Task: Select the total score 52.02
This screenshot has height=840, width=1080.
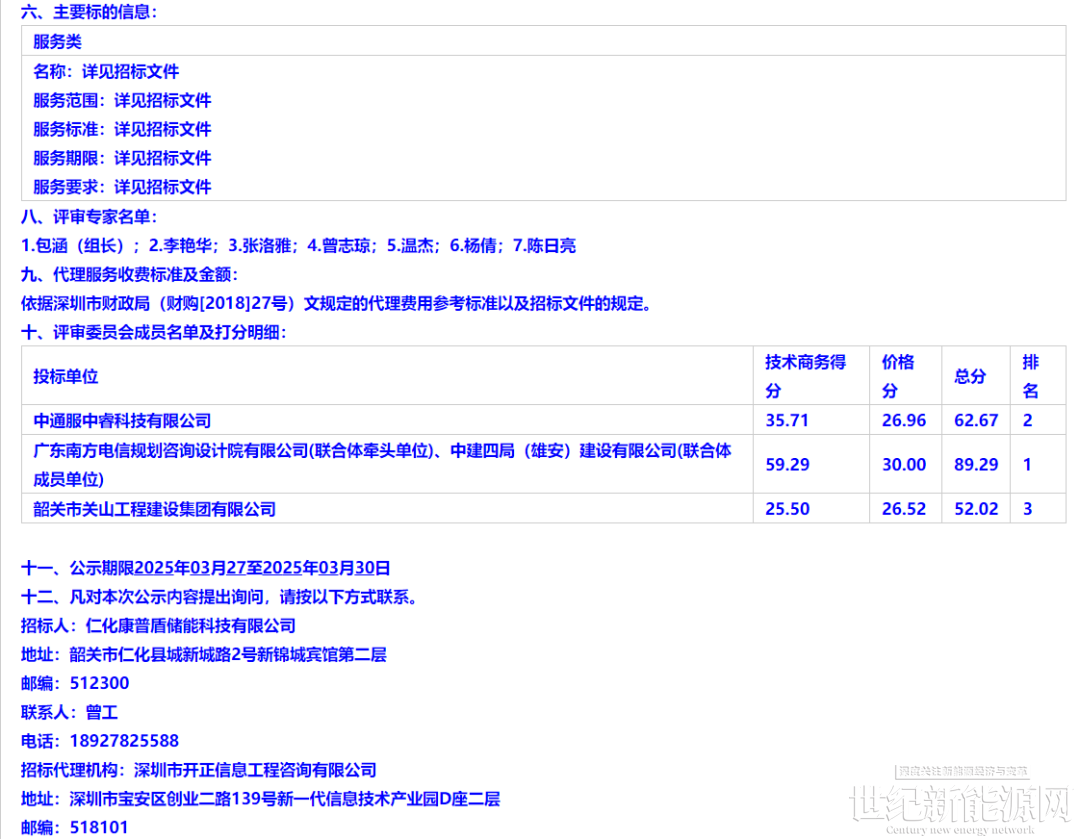Action: coord(976,509)
